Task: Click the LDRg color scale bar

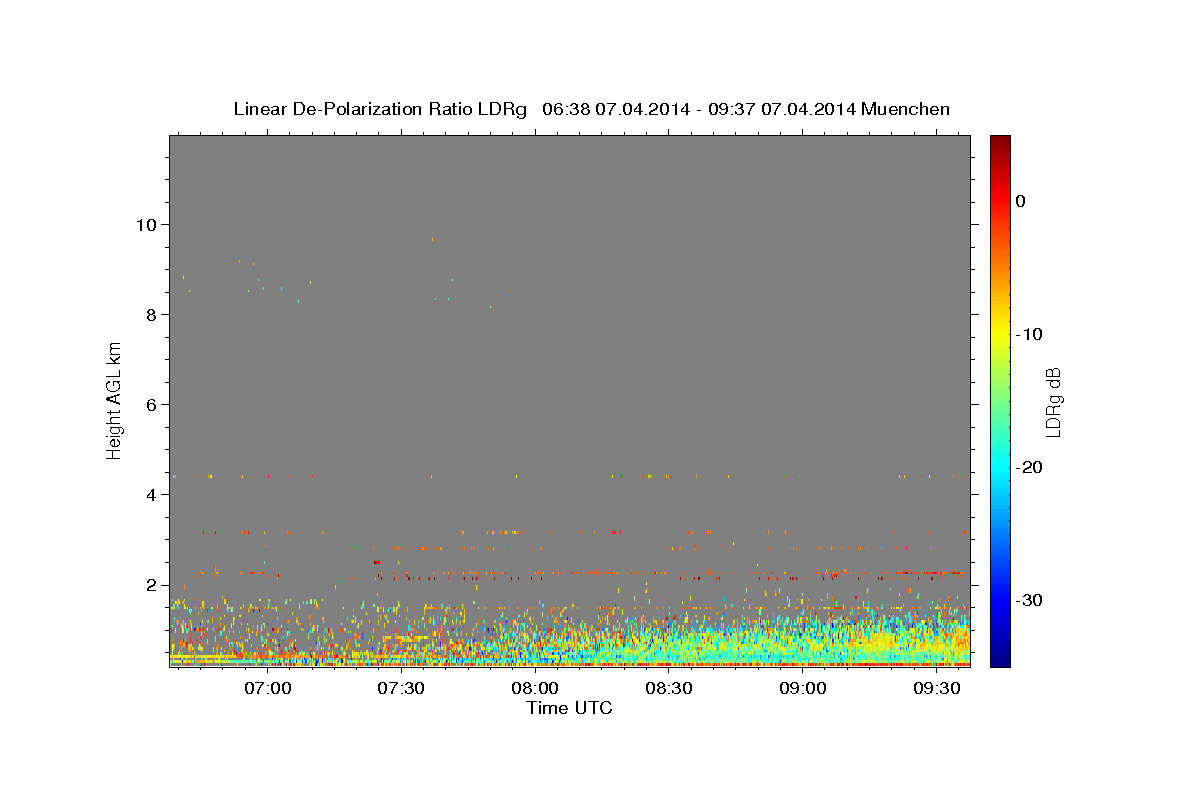Action: pyautogui.click(x=1000, y=401)
